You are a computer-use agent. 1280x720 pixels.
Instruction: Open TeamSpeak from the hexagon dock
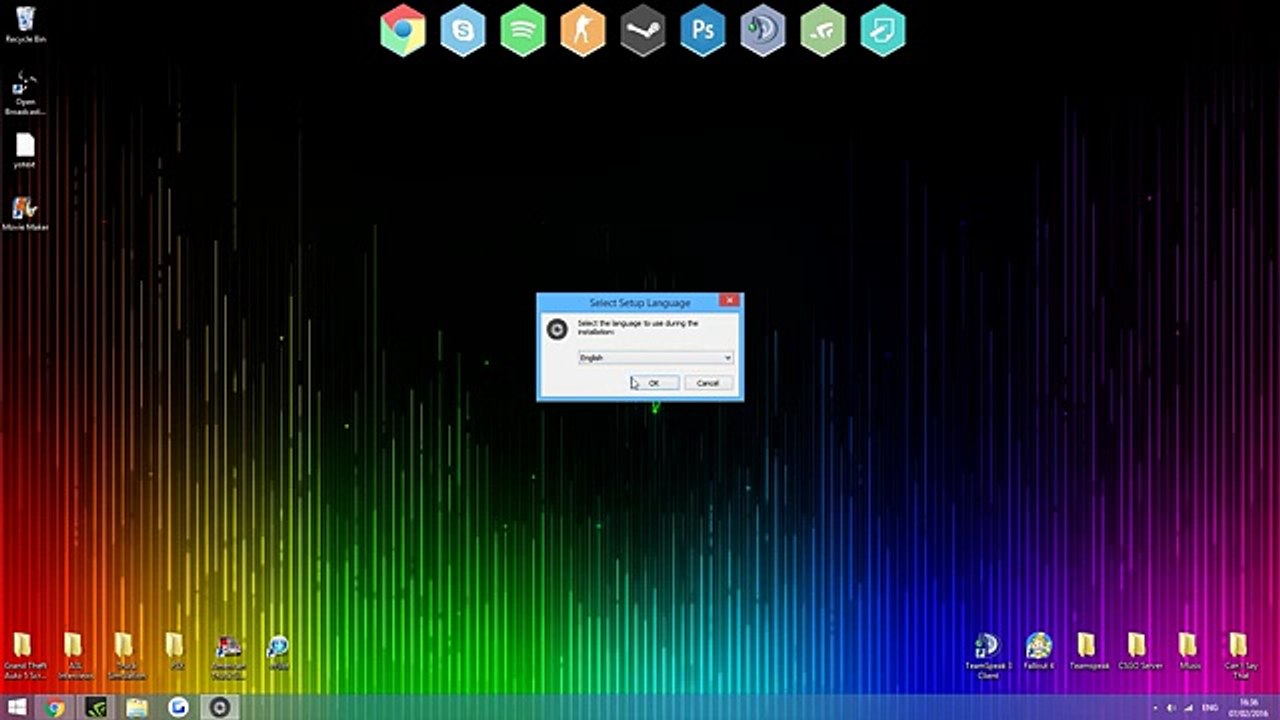coord(763,31)
